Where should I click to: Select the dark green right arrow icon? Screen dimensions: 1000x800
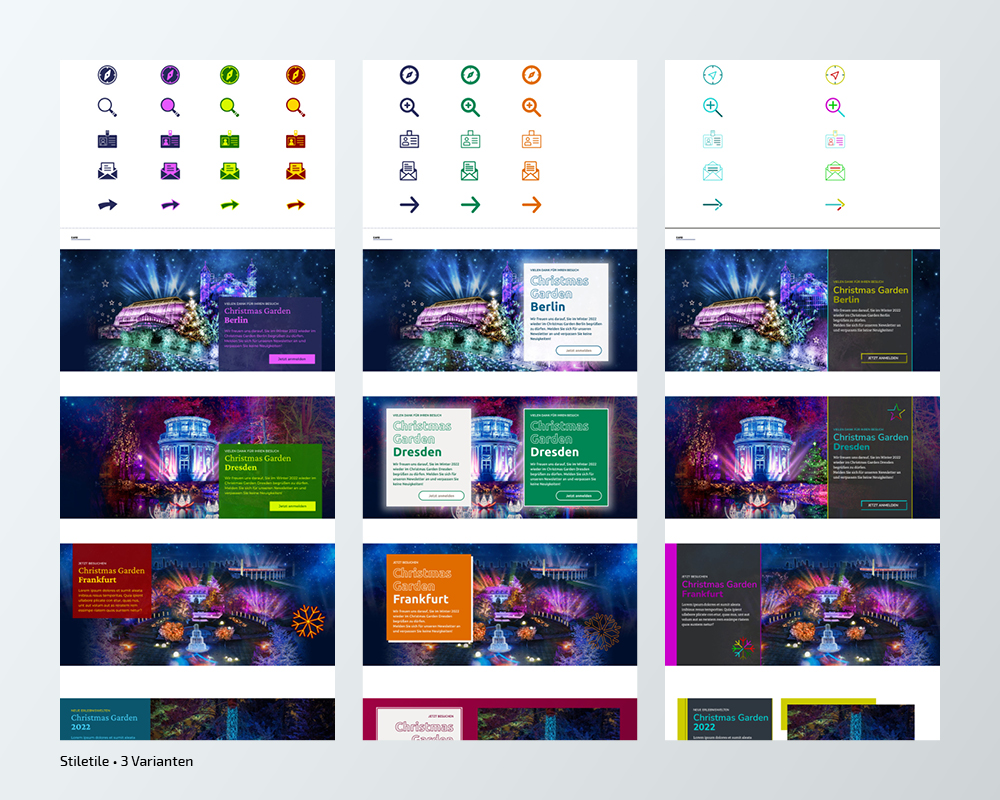pyautogui.click(x=470, y=205)
